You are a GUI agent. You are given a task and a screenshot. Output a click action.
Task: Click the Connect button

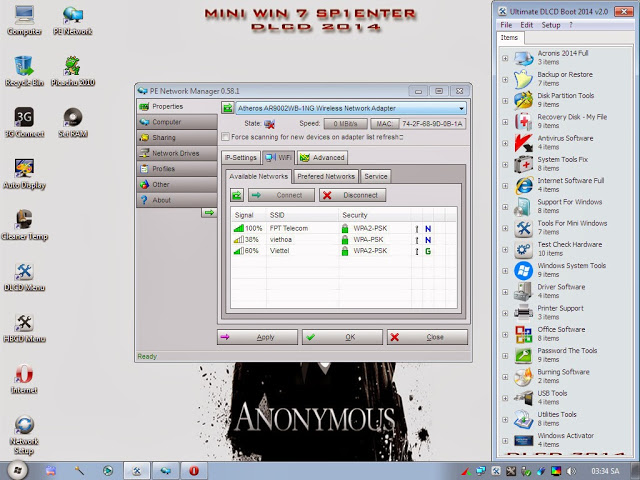pyautogui.click(x=281, y=195)
